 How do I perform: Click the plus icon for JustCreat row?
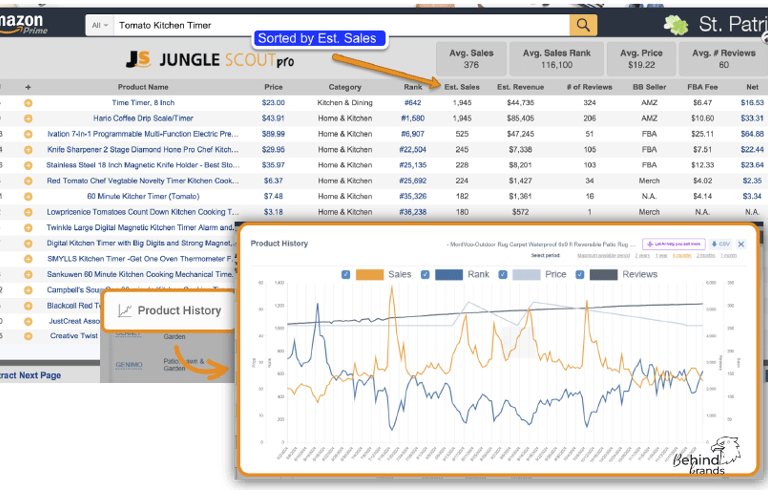[28, 321]
